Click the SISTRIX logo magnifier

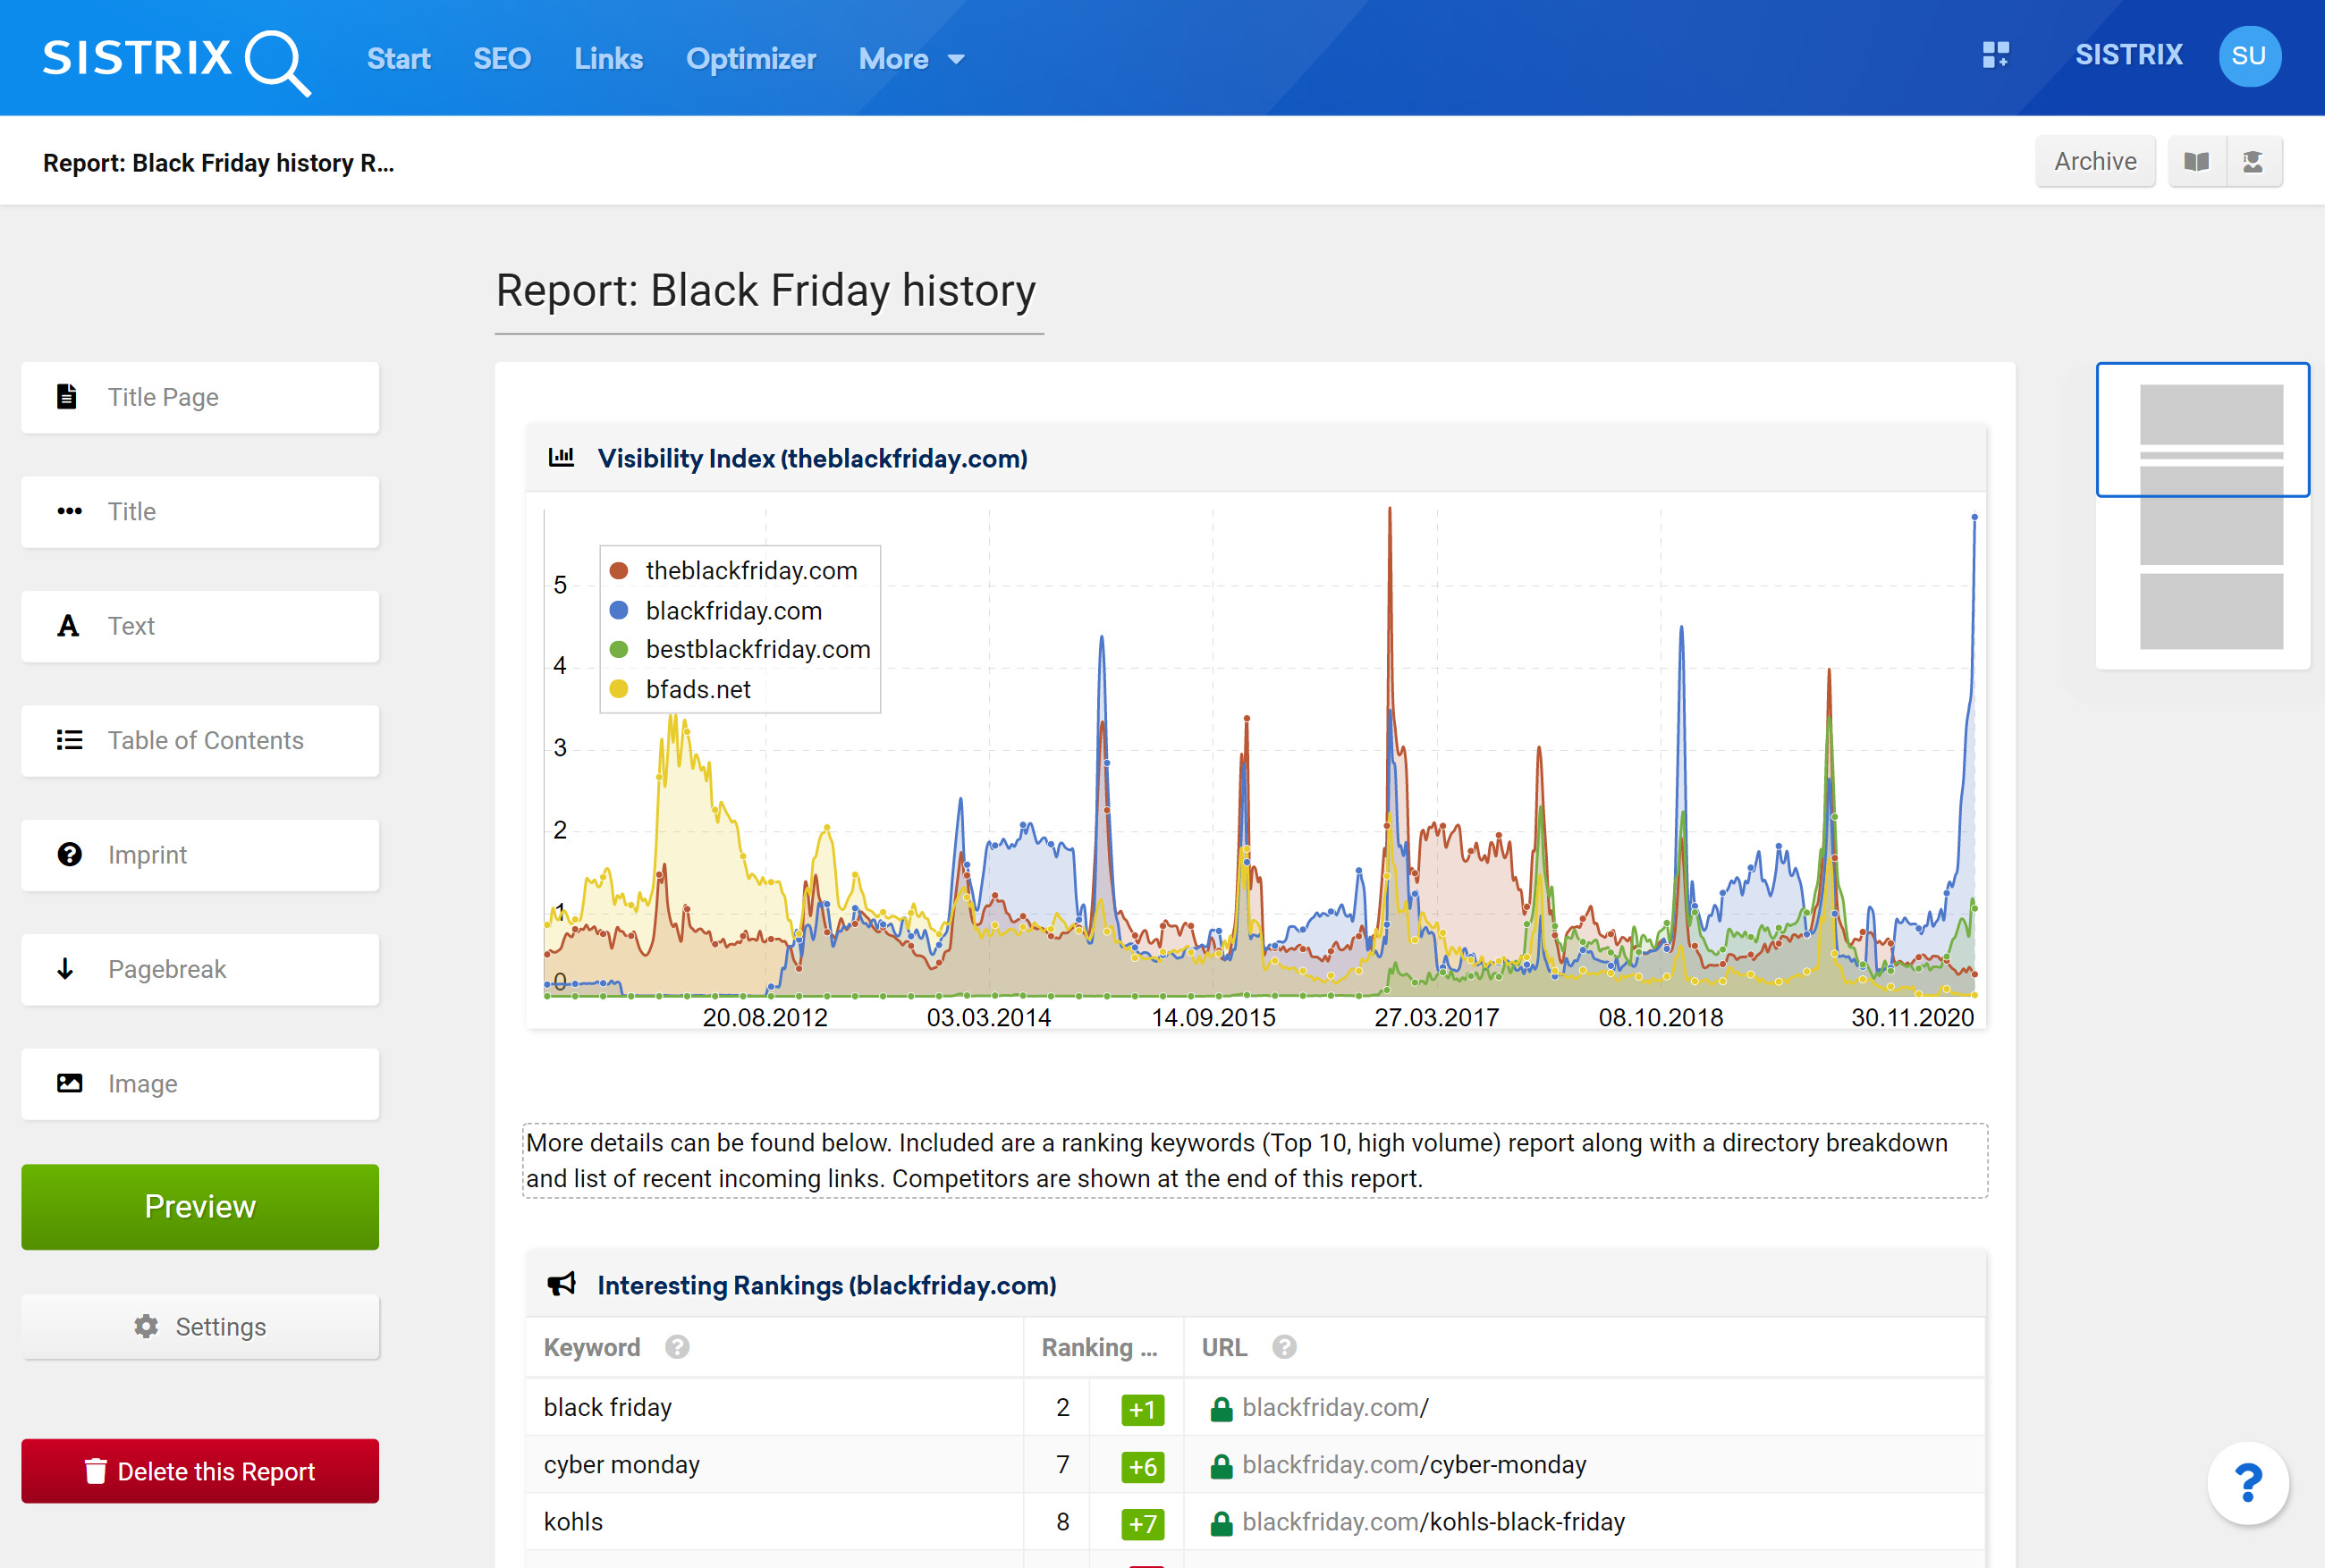pos(277,63)
